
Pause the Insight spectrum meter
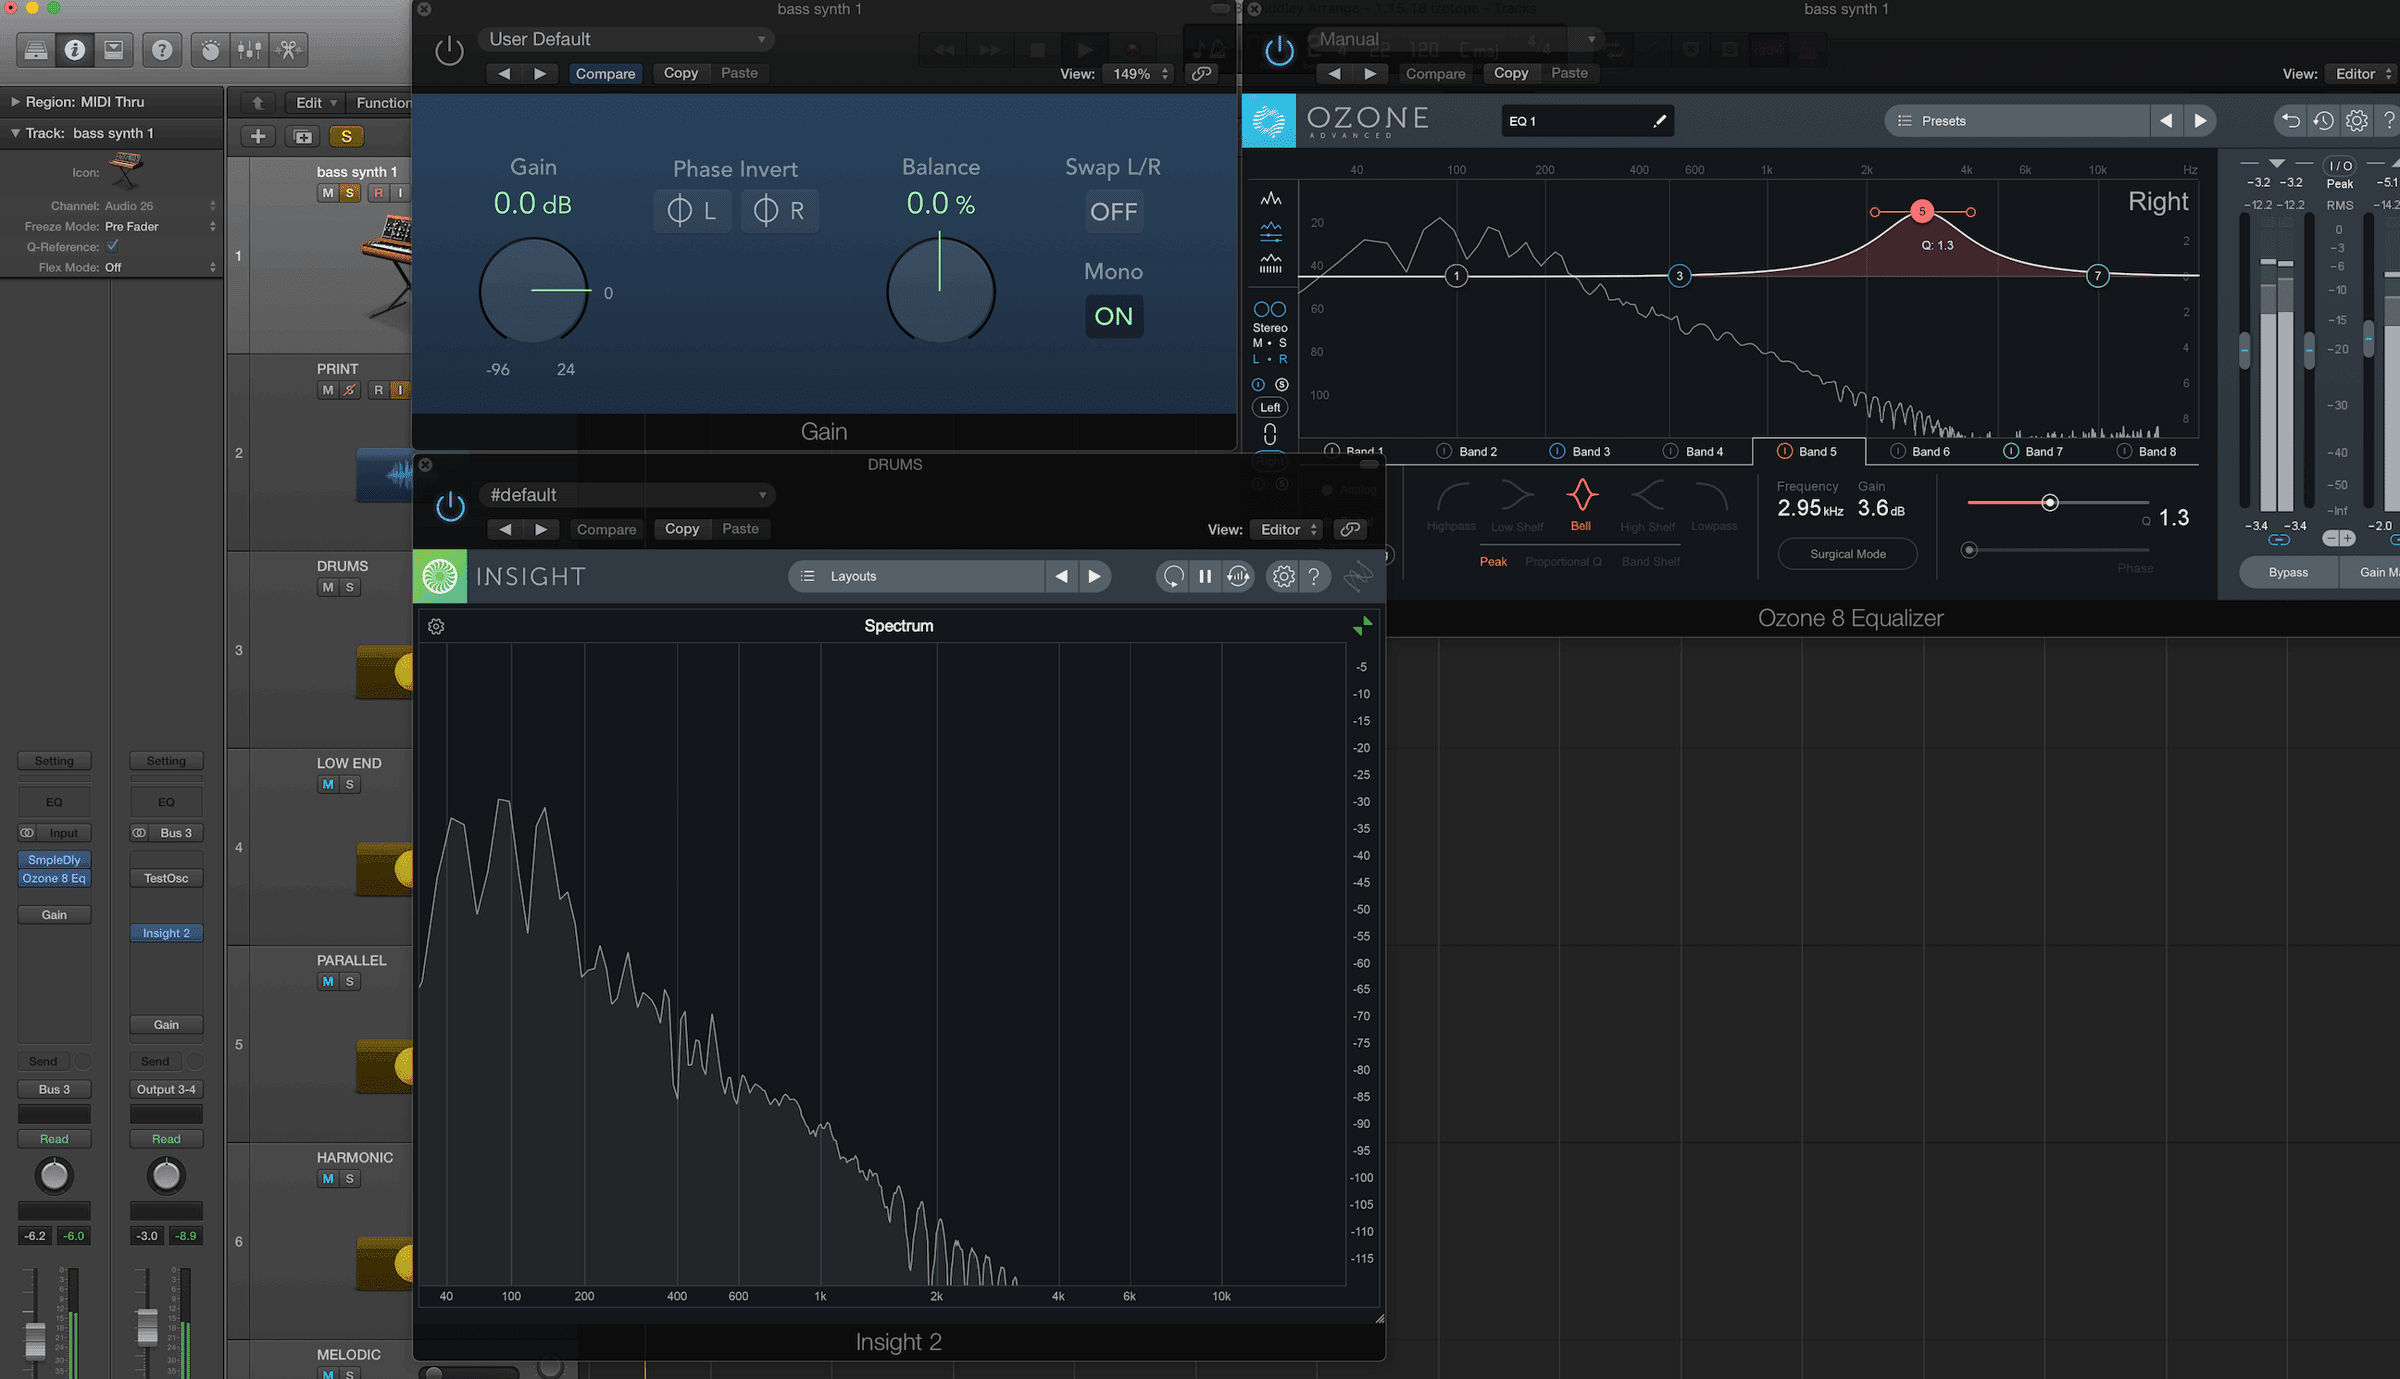pos(1205,576)
